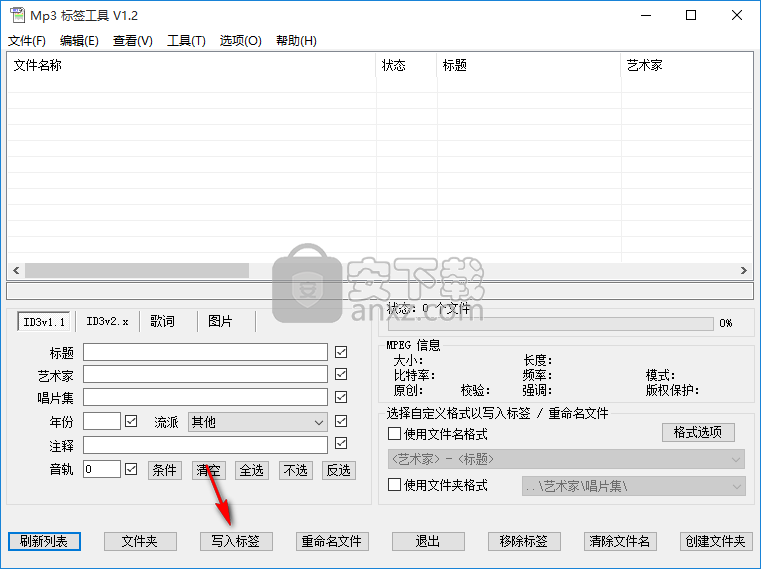Maximize the Mp3 标签工具 window
Image resolution: width=761 pixels, height=569 pixels.
691,15
